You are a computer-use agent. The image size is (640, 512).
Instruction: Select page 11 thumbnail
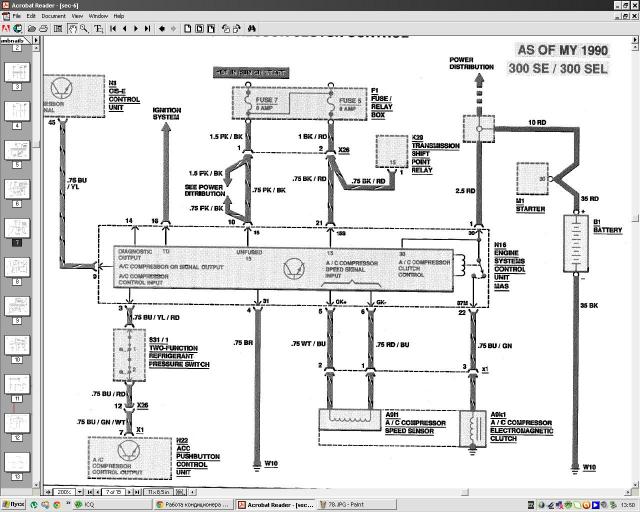click(17, 385)
